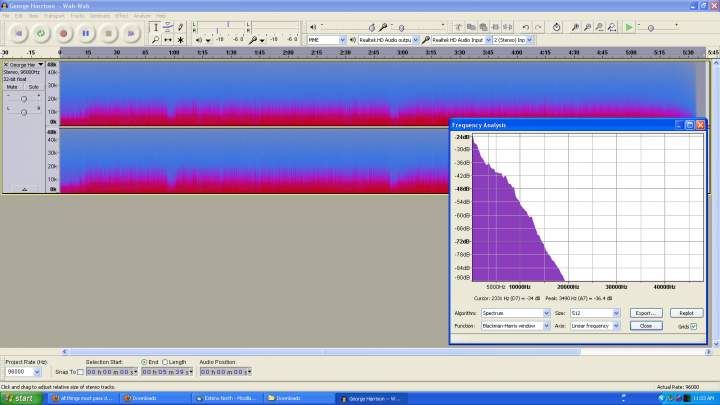Click the track pan slider knob

[24, 112]
